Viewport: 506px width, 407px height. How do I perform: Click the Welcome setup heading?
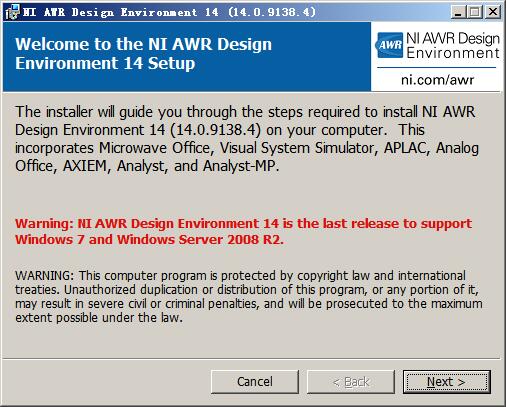tap(143, 54)
